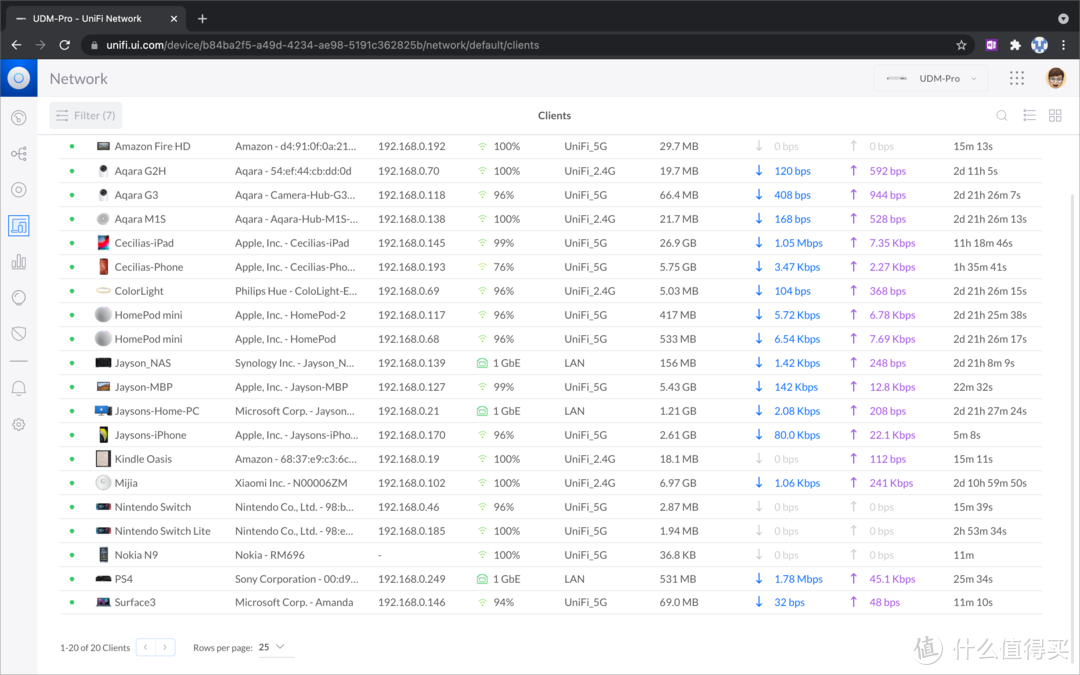Click the 1-20 of 20 Clients label

point(95,647)
